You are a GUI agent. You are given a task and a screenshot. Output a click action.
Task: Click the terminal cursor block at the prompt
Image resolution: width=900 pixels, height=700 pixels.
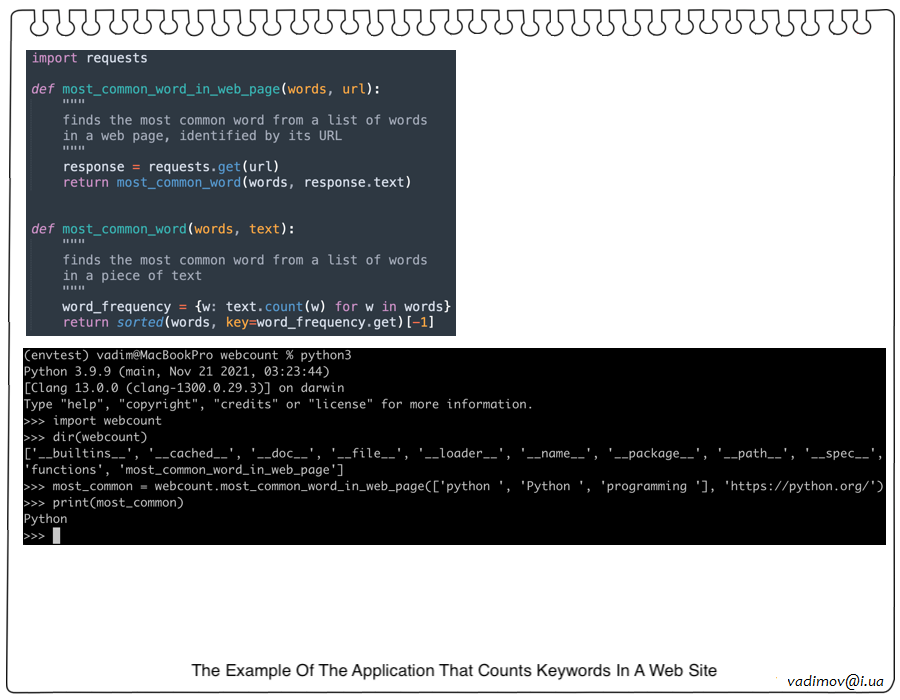57,536
